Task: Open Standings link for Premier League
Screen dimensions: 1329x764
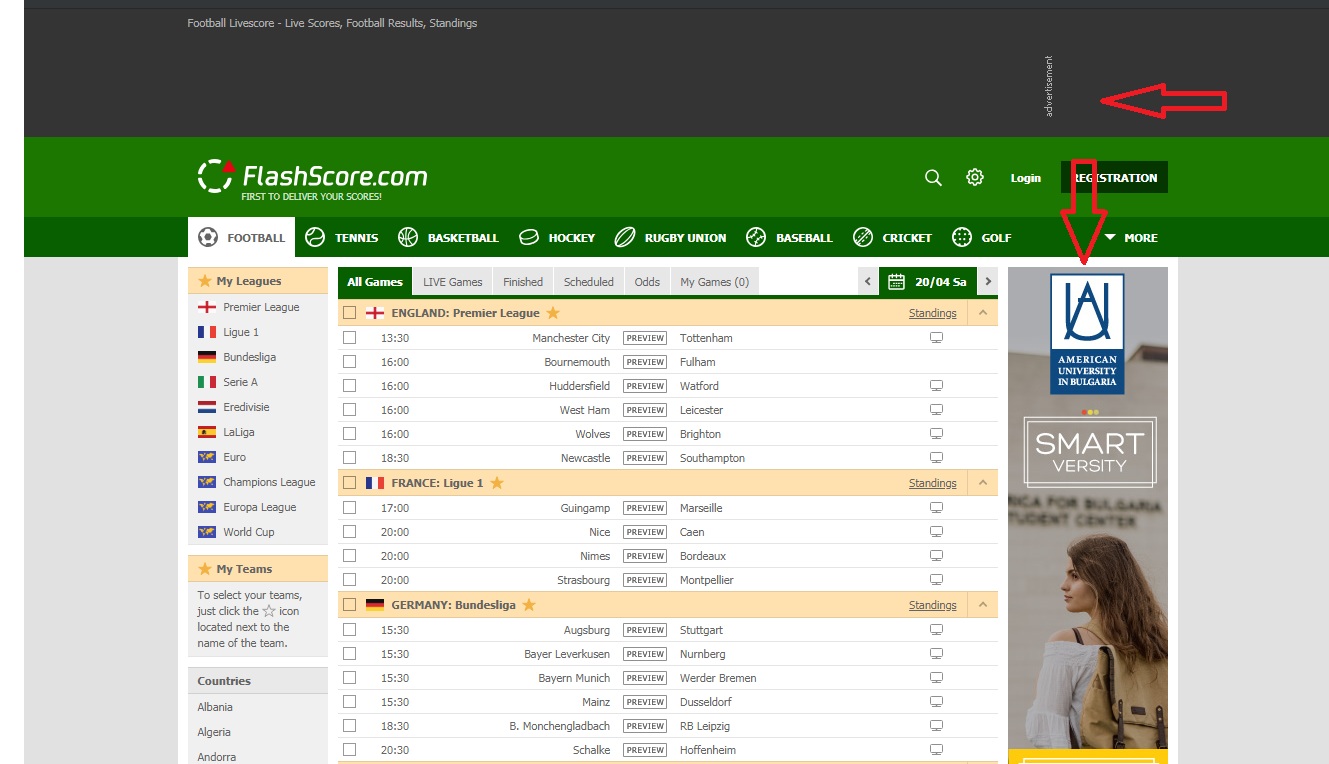Action: [932, 313]
